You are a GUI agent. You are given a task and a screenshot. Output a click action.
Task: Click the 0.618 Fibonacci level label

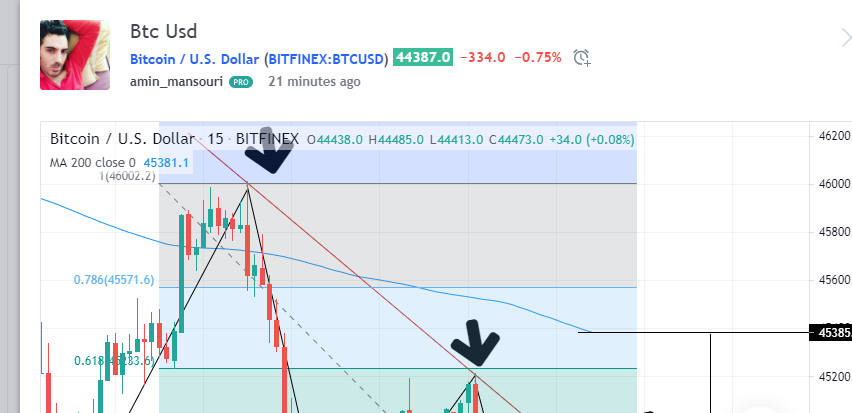(114, 361)
